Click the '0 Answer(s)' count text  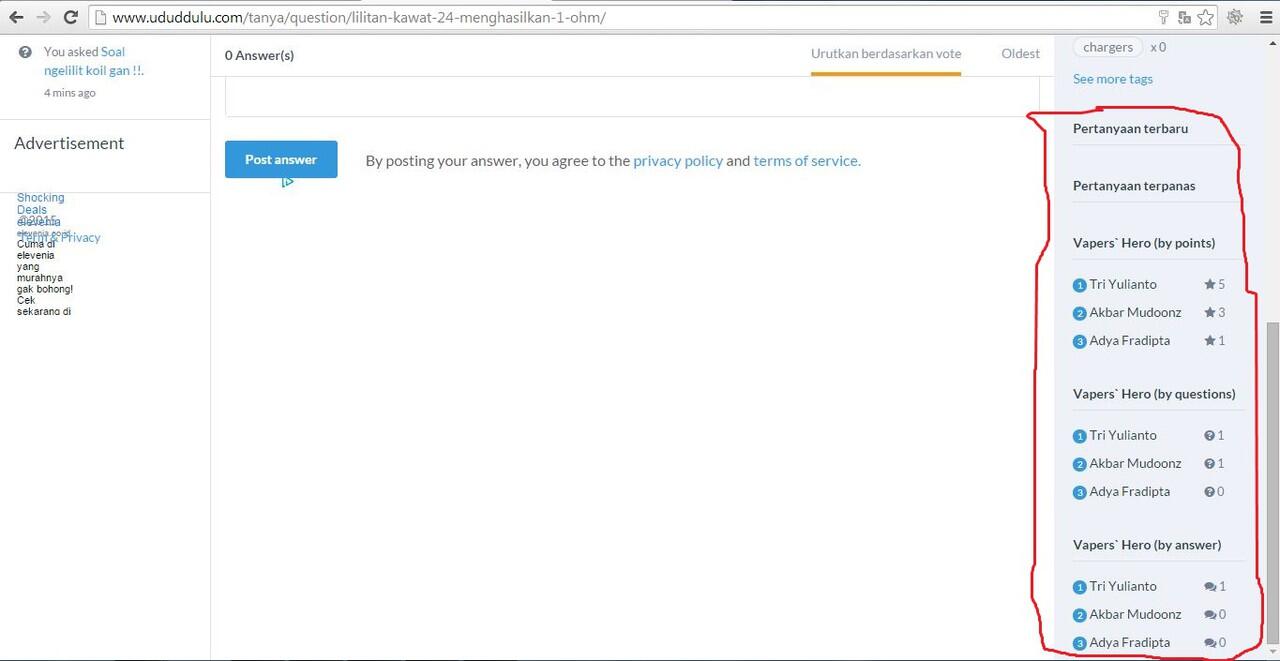pos(259,55)
